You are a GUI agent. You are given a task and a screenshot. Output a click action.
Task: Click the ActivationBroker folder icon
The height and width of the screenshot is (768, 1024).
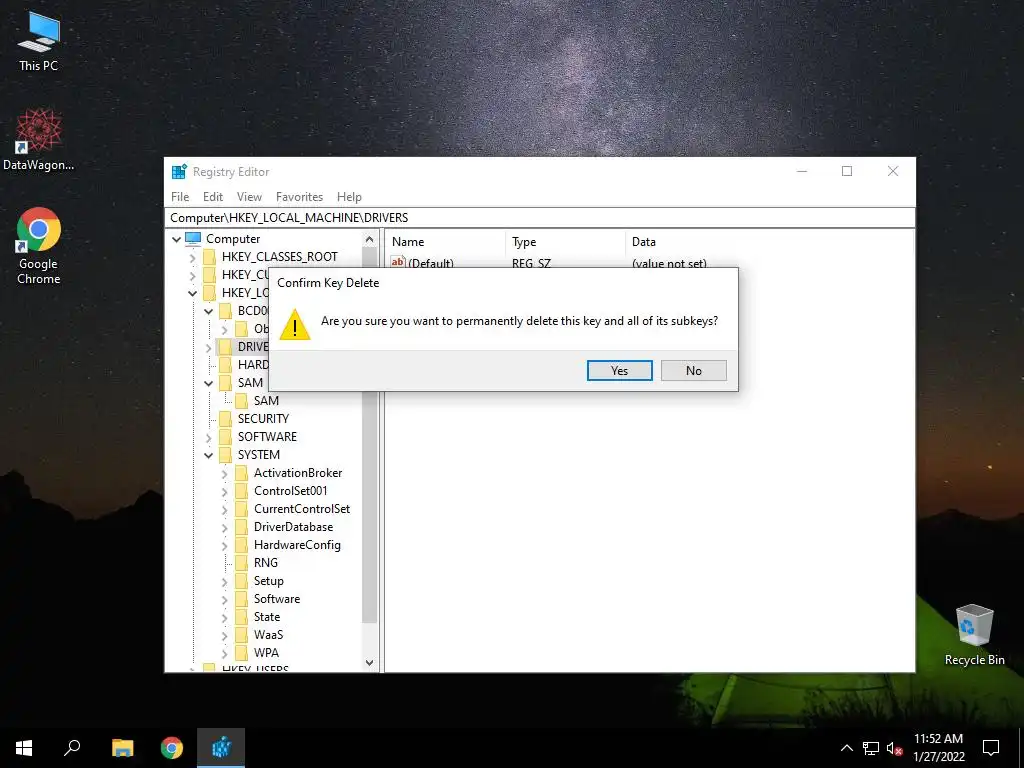tap(242, 473)
